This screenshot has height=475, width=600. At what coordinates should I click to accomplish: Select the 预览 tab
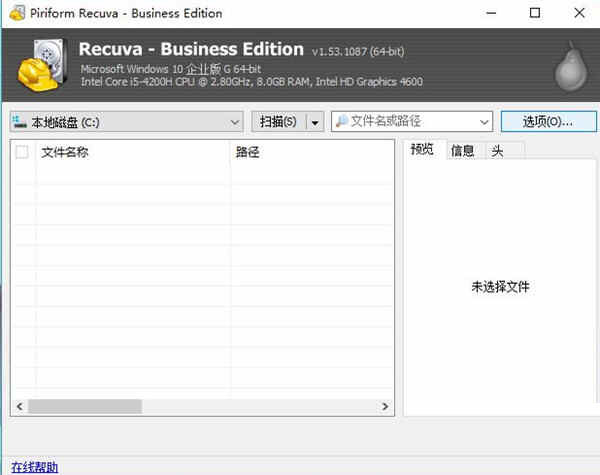pos(423,150)
